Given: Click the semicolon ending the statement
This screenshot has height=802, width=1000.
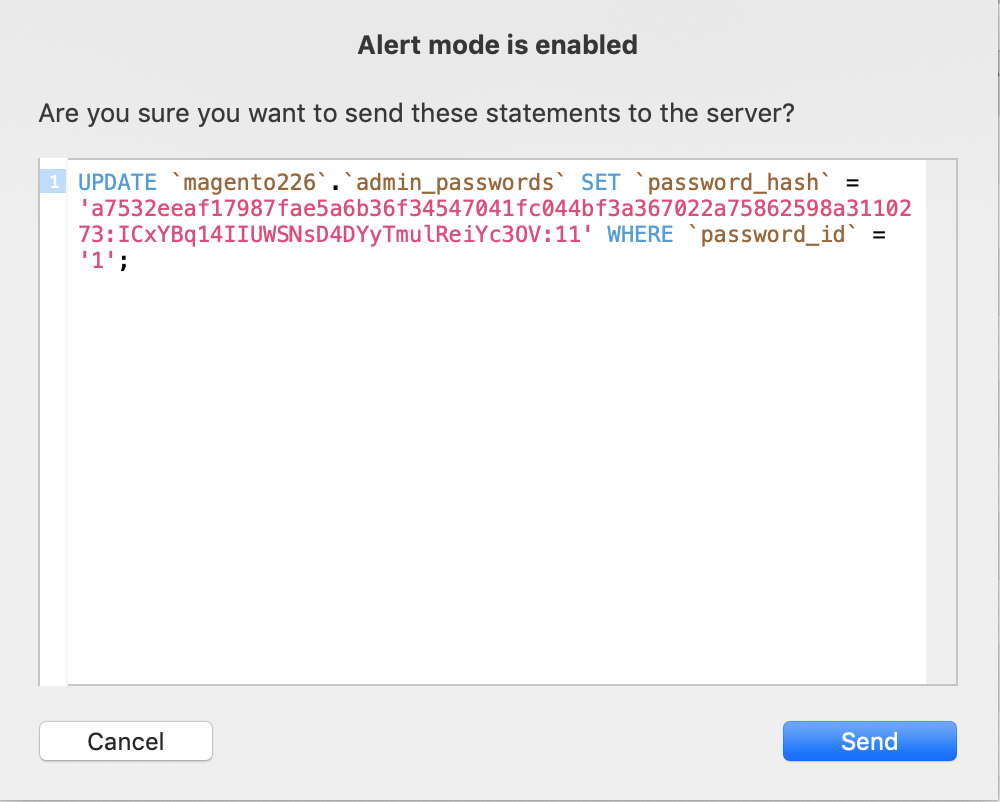Looking at the screenshot, I should [x=124, y=262].
